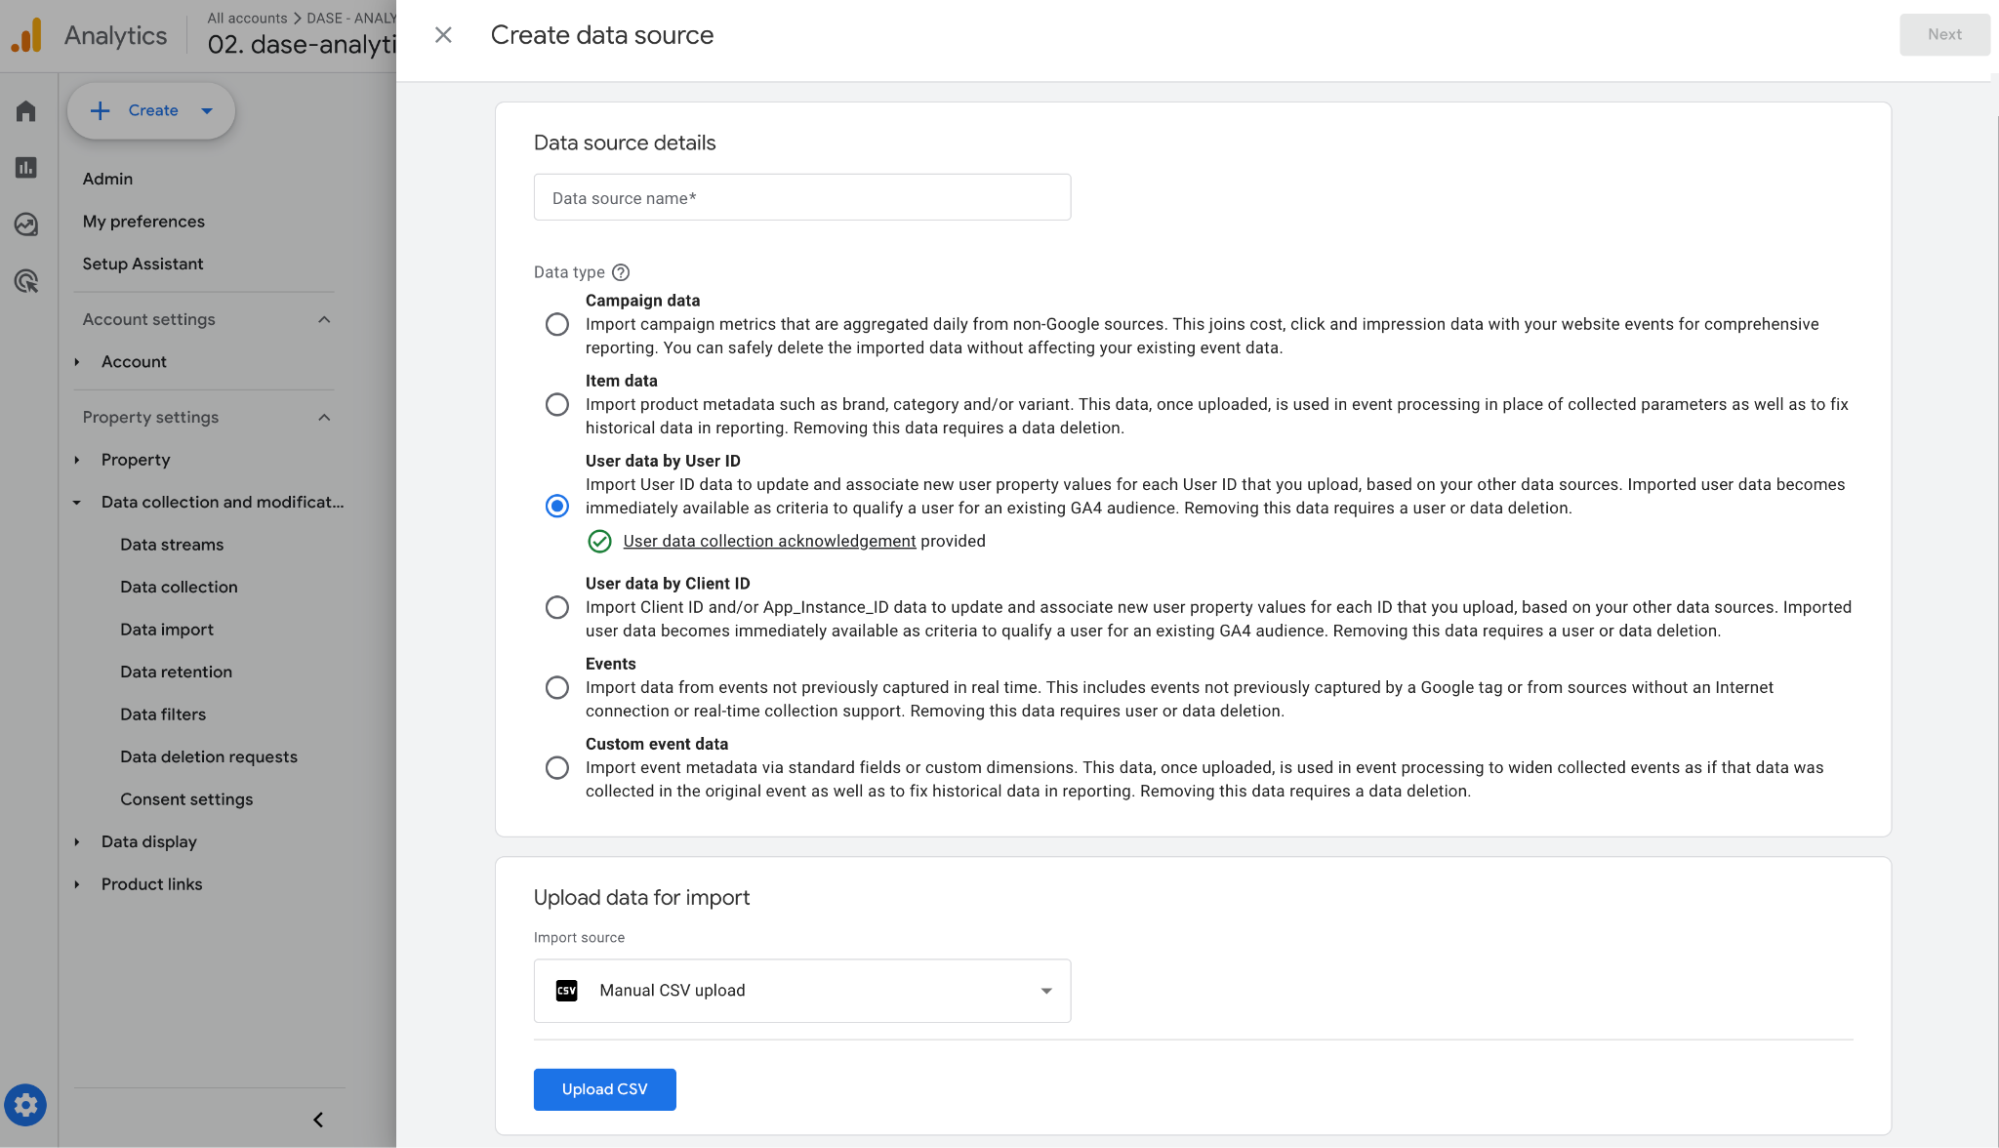This screenshot has width=1999, height=1148.
Task: Open the User data collection acknowledgement link
Action: (x=769, y=540)
